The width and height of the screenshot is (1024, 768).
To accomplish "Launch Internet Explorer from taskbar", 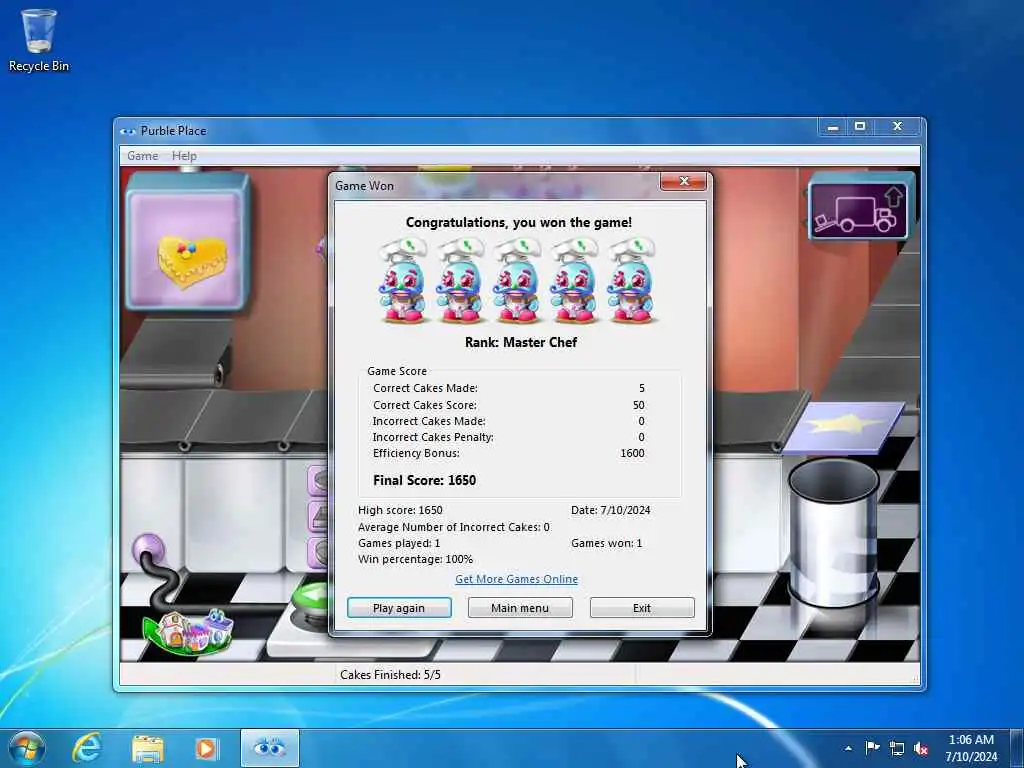I will 88,748.
